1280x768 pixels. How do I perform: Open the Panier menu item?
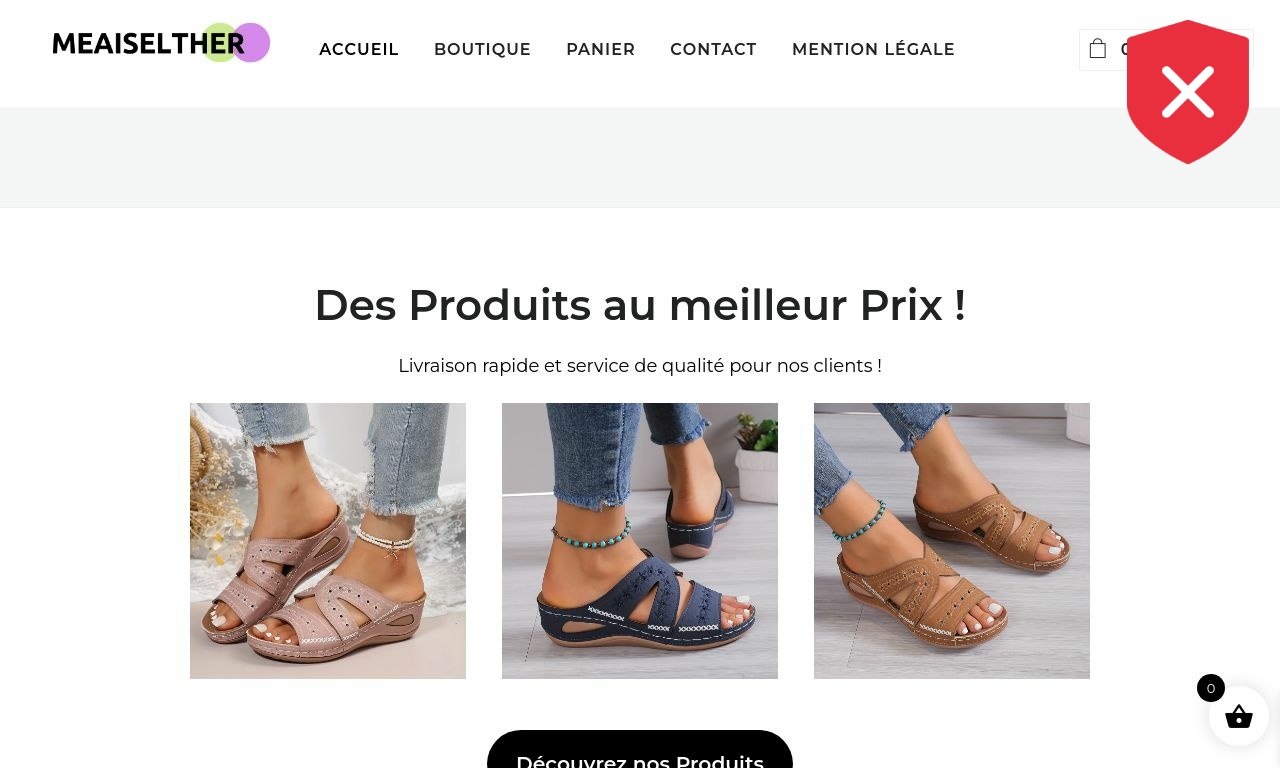[x=600, y=49]
